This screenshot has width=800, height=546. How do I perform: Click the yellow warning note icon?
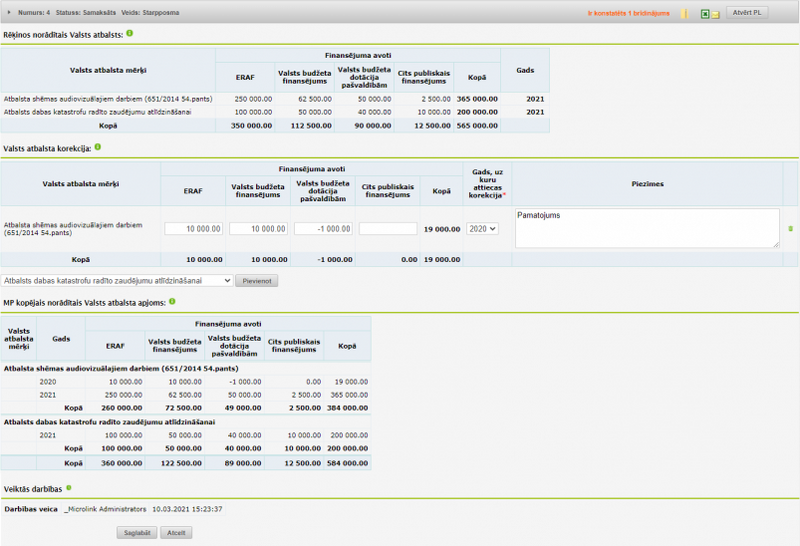[x=685, y=14]
